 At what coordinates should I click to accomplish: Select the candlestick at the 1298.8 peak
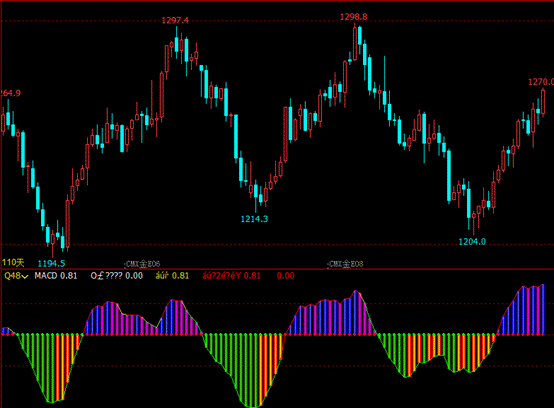[x=355, y=42]
